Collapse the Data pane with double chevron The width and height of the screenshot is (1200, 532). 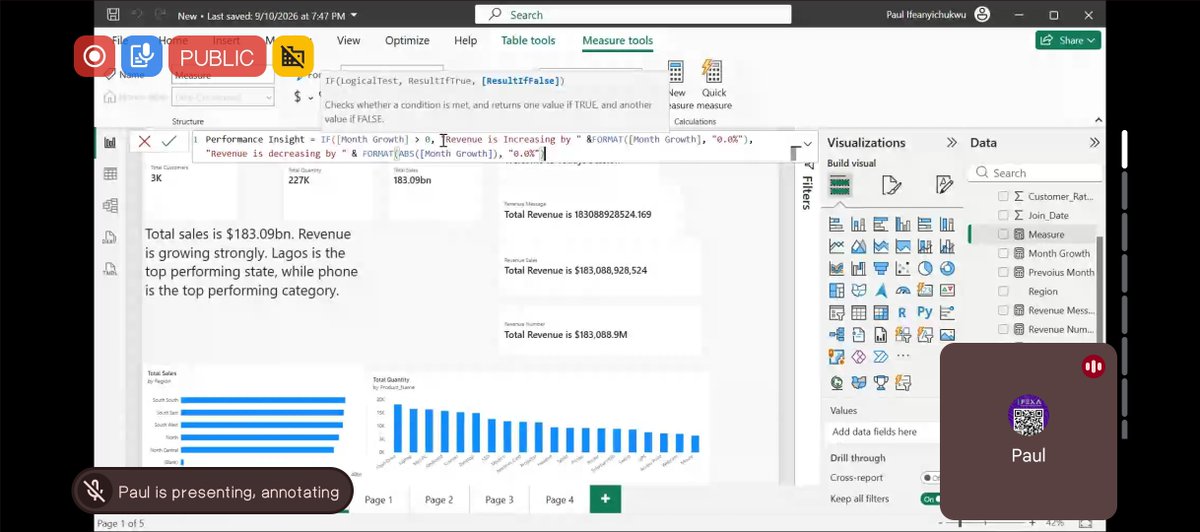(1094, 143)
